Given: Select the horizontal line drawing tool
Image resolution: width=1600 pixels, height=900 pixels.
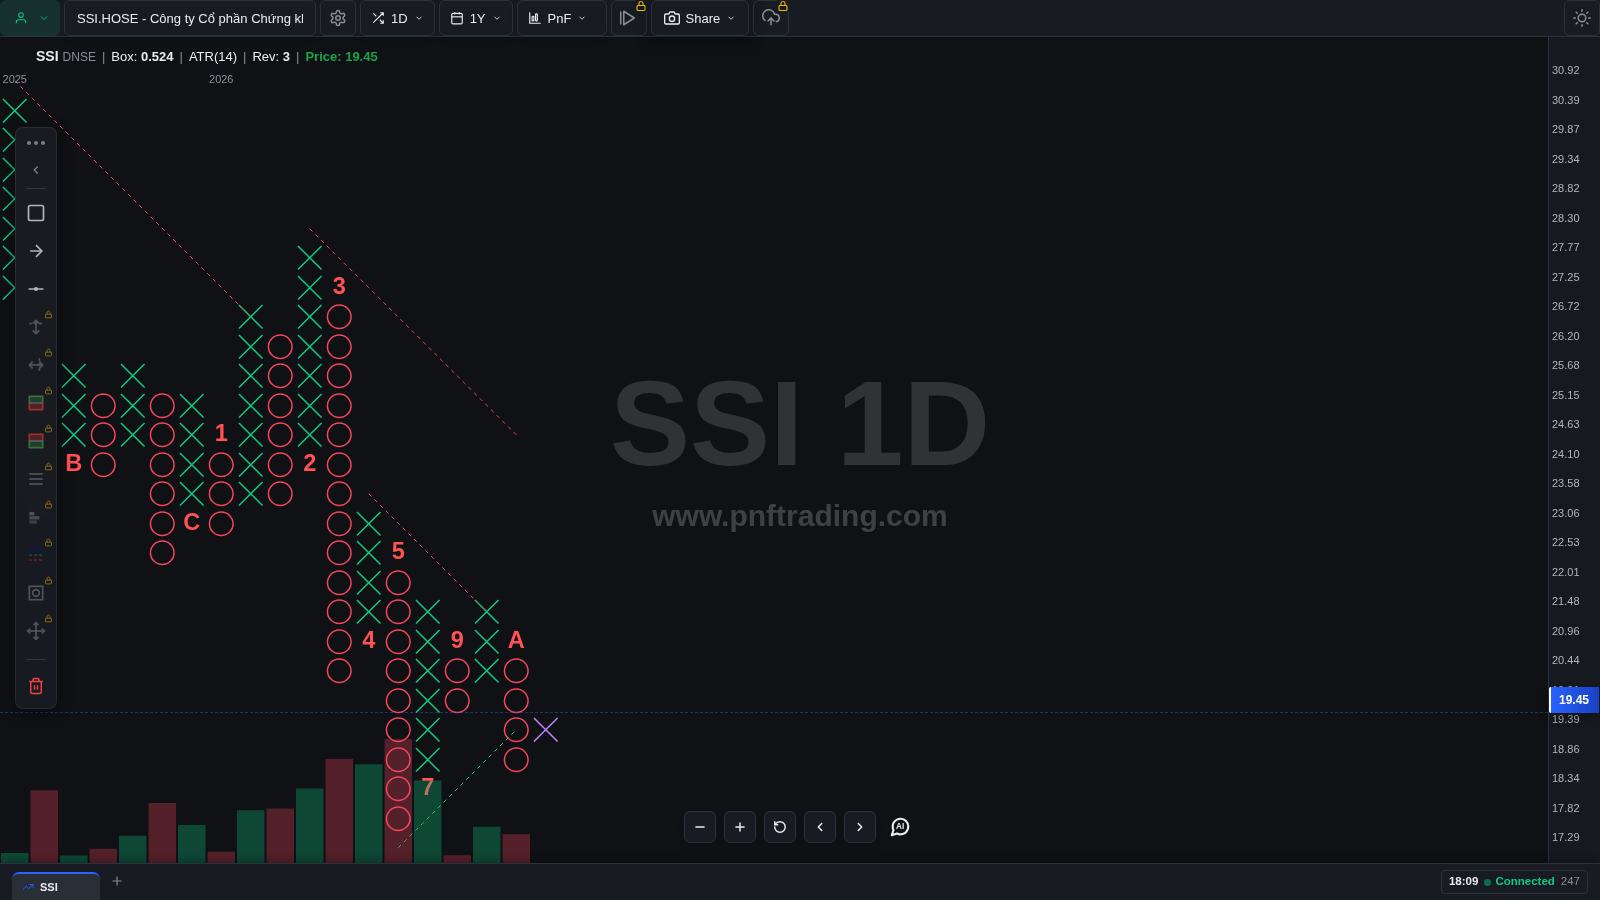Looking at the screenshot, I should 36,289.
